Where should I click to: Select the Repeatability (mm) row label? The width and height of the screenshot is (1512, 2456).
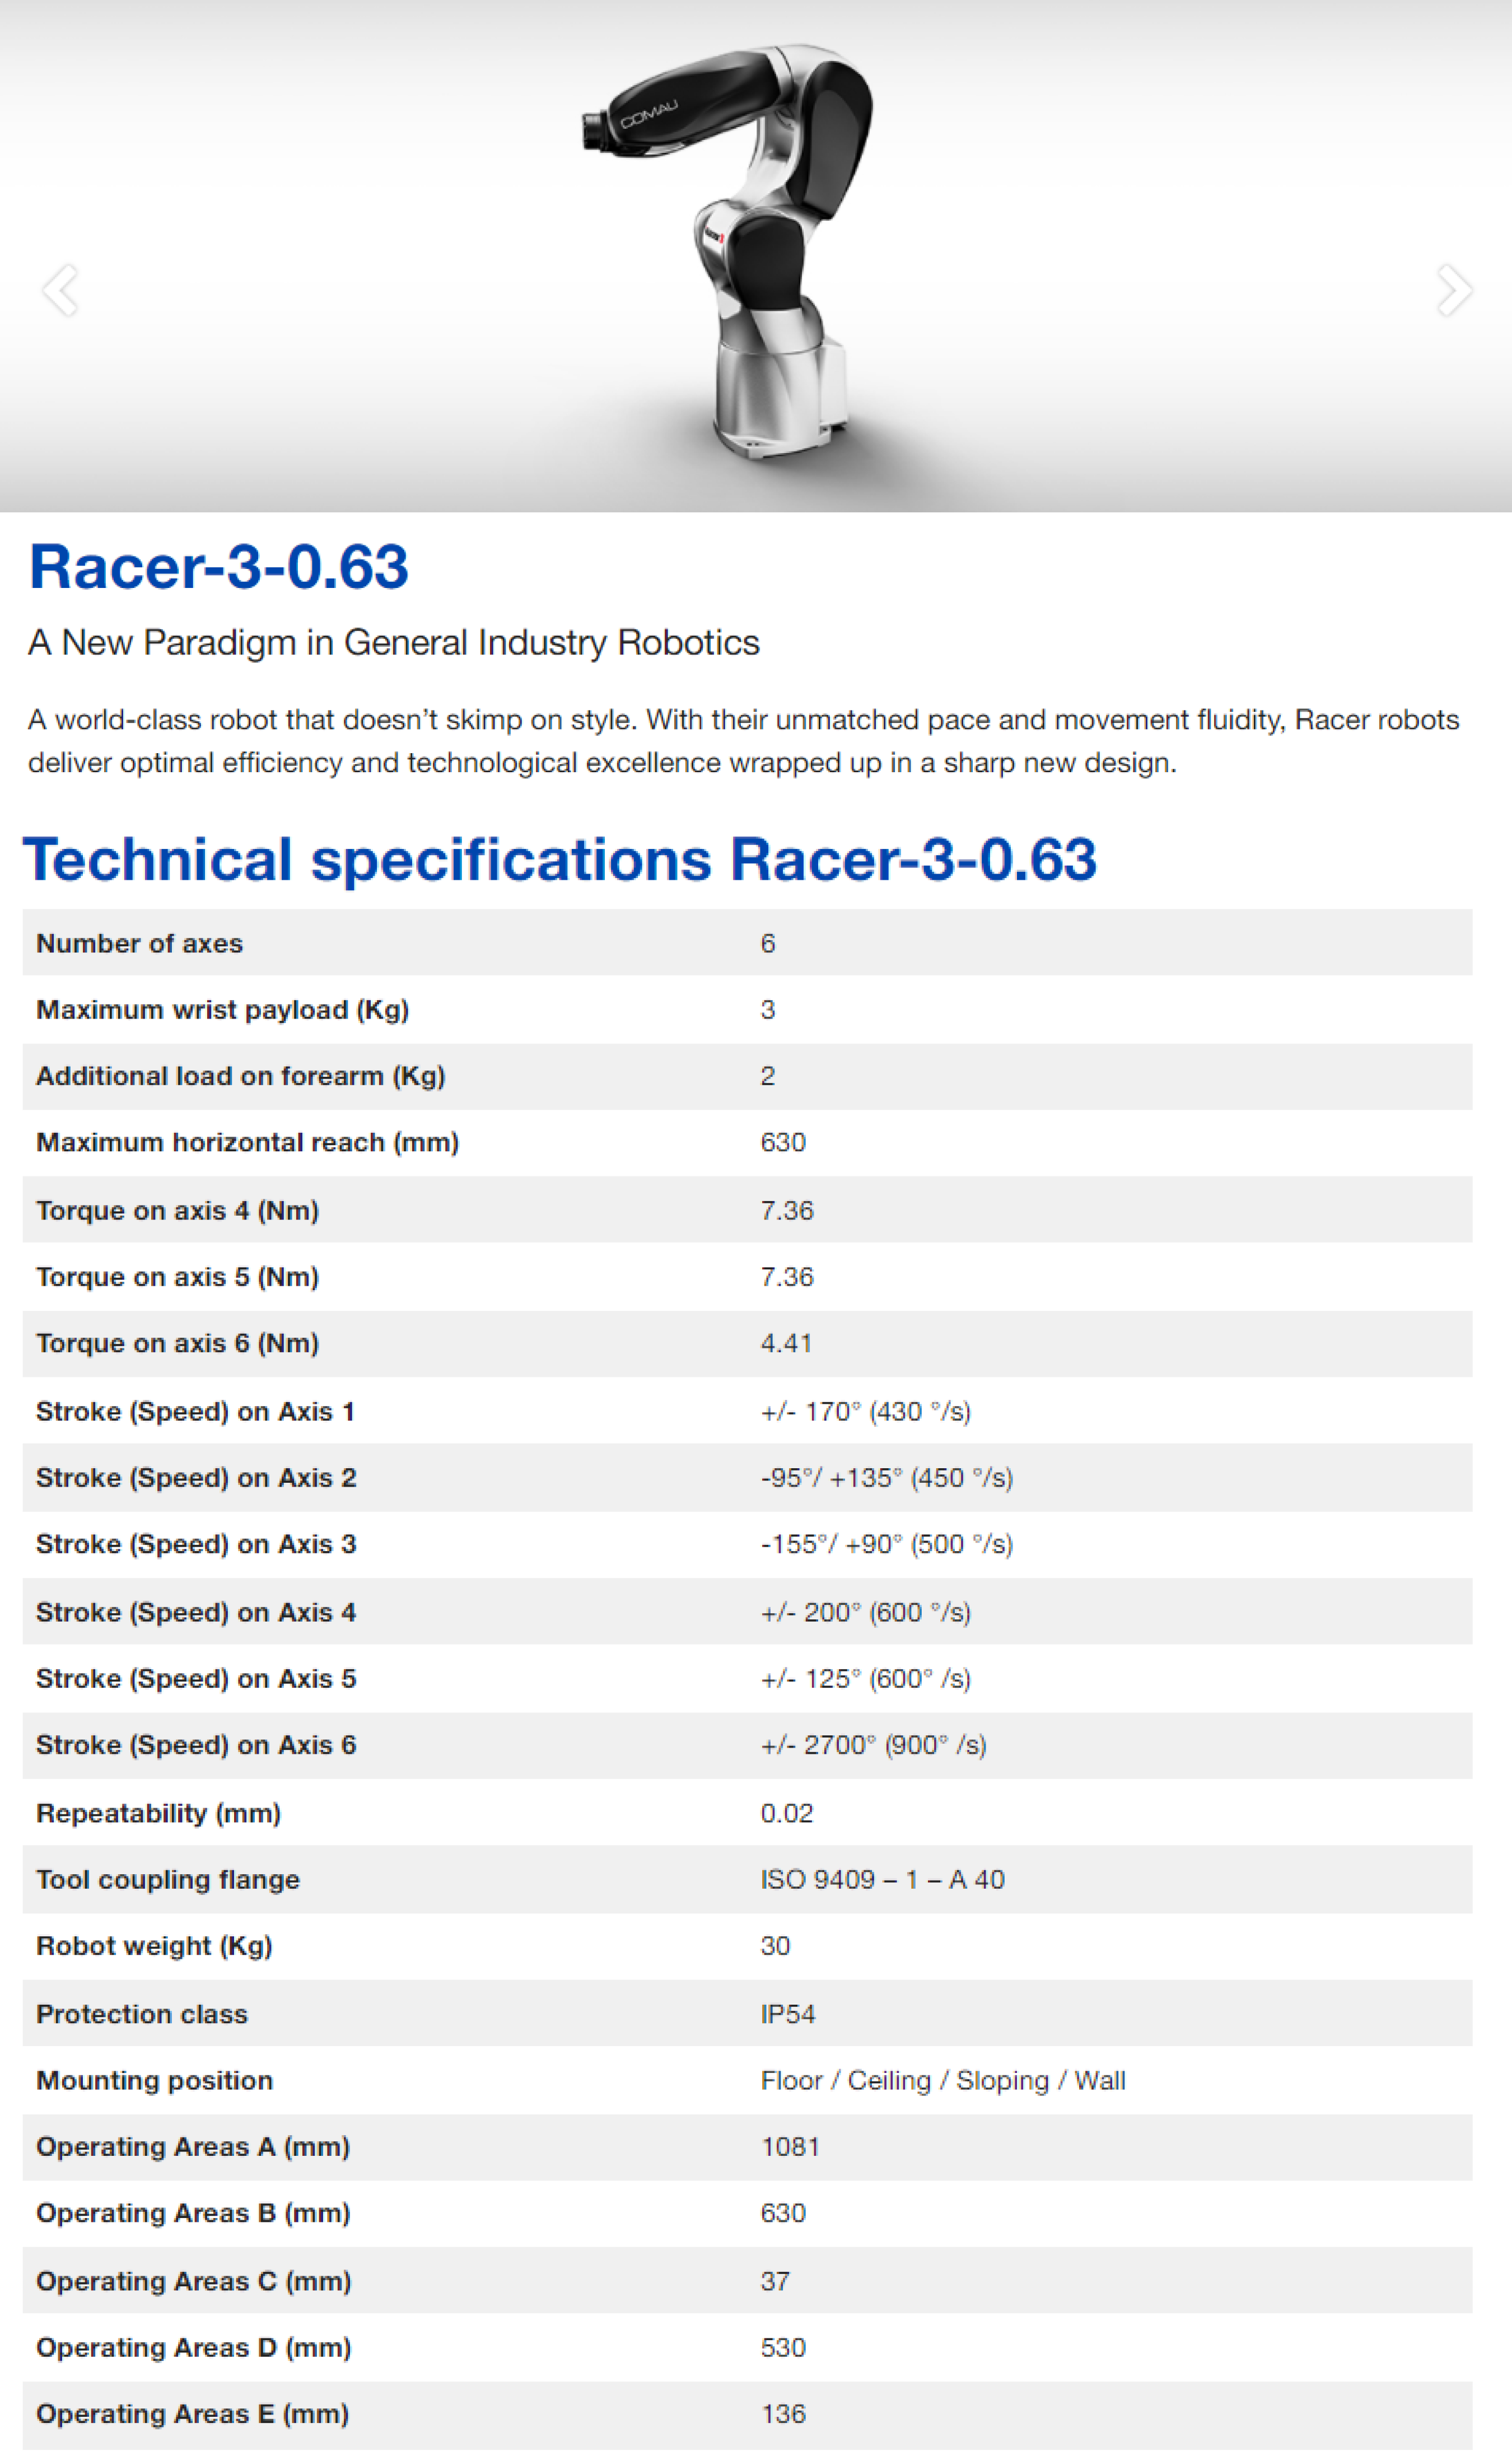[158, 1813]
